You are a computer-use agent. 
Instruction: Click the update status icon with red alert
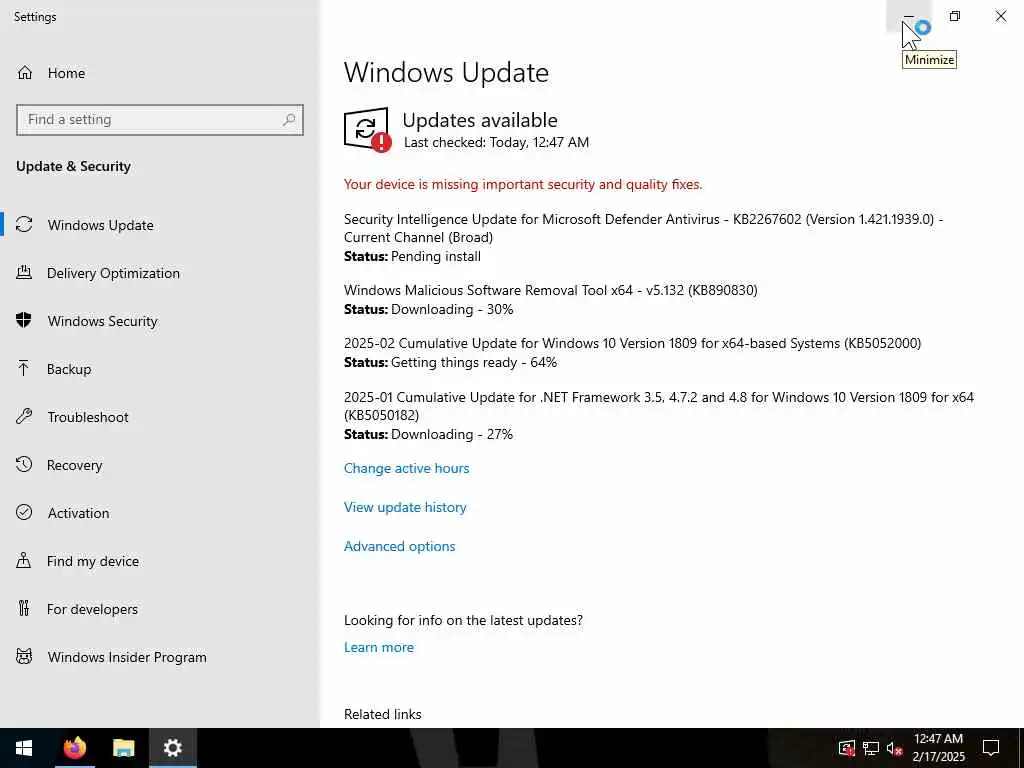[x=367, y=129]
